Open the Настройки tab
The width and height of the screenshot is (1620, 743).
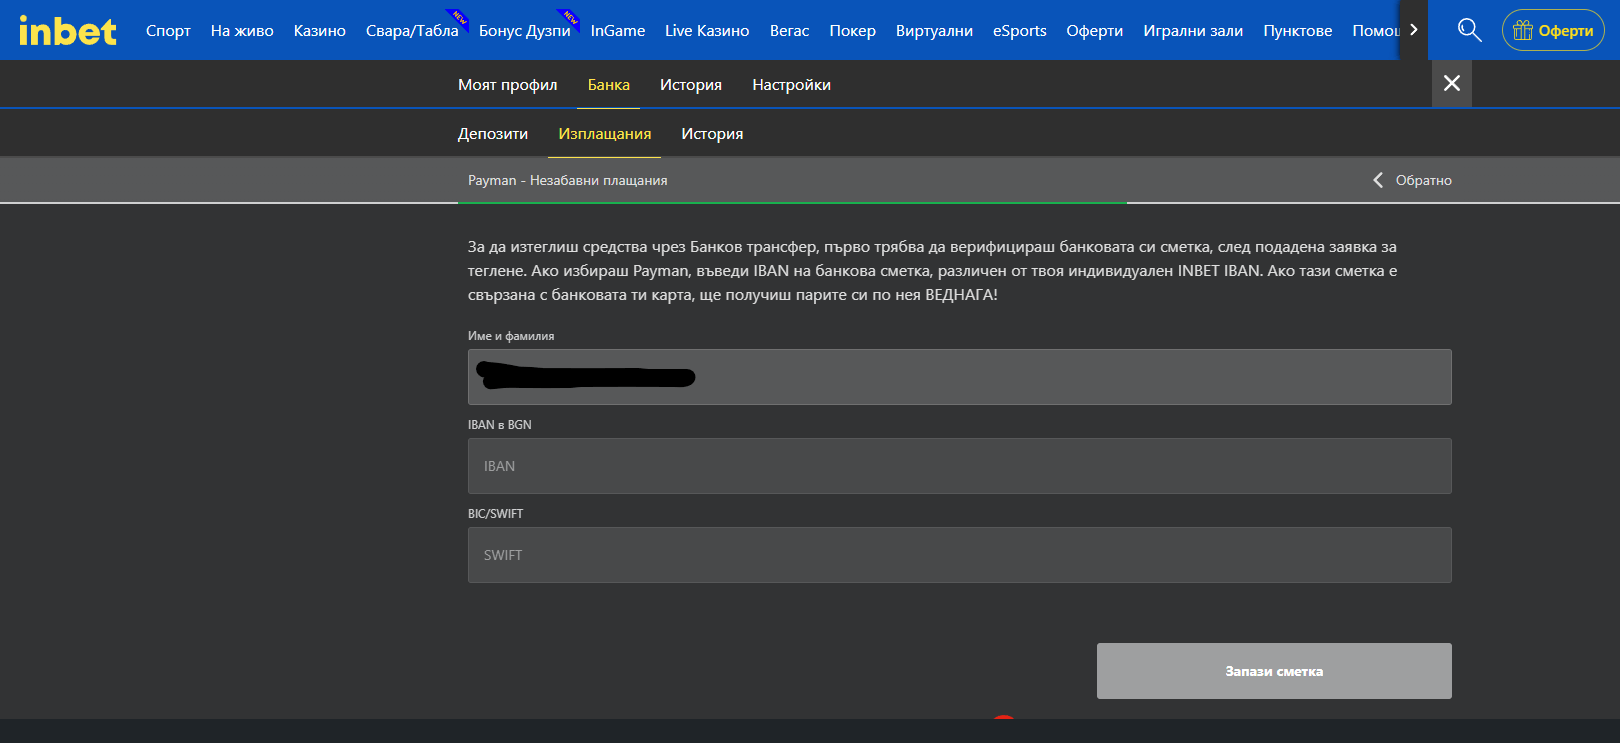(792, 85)
